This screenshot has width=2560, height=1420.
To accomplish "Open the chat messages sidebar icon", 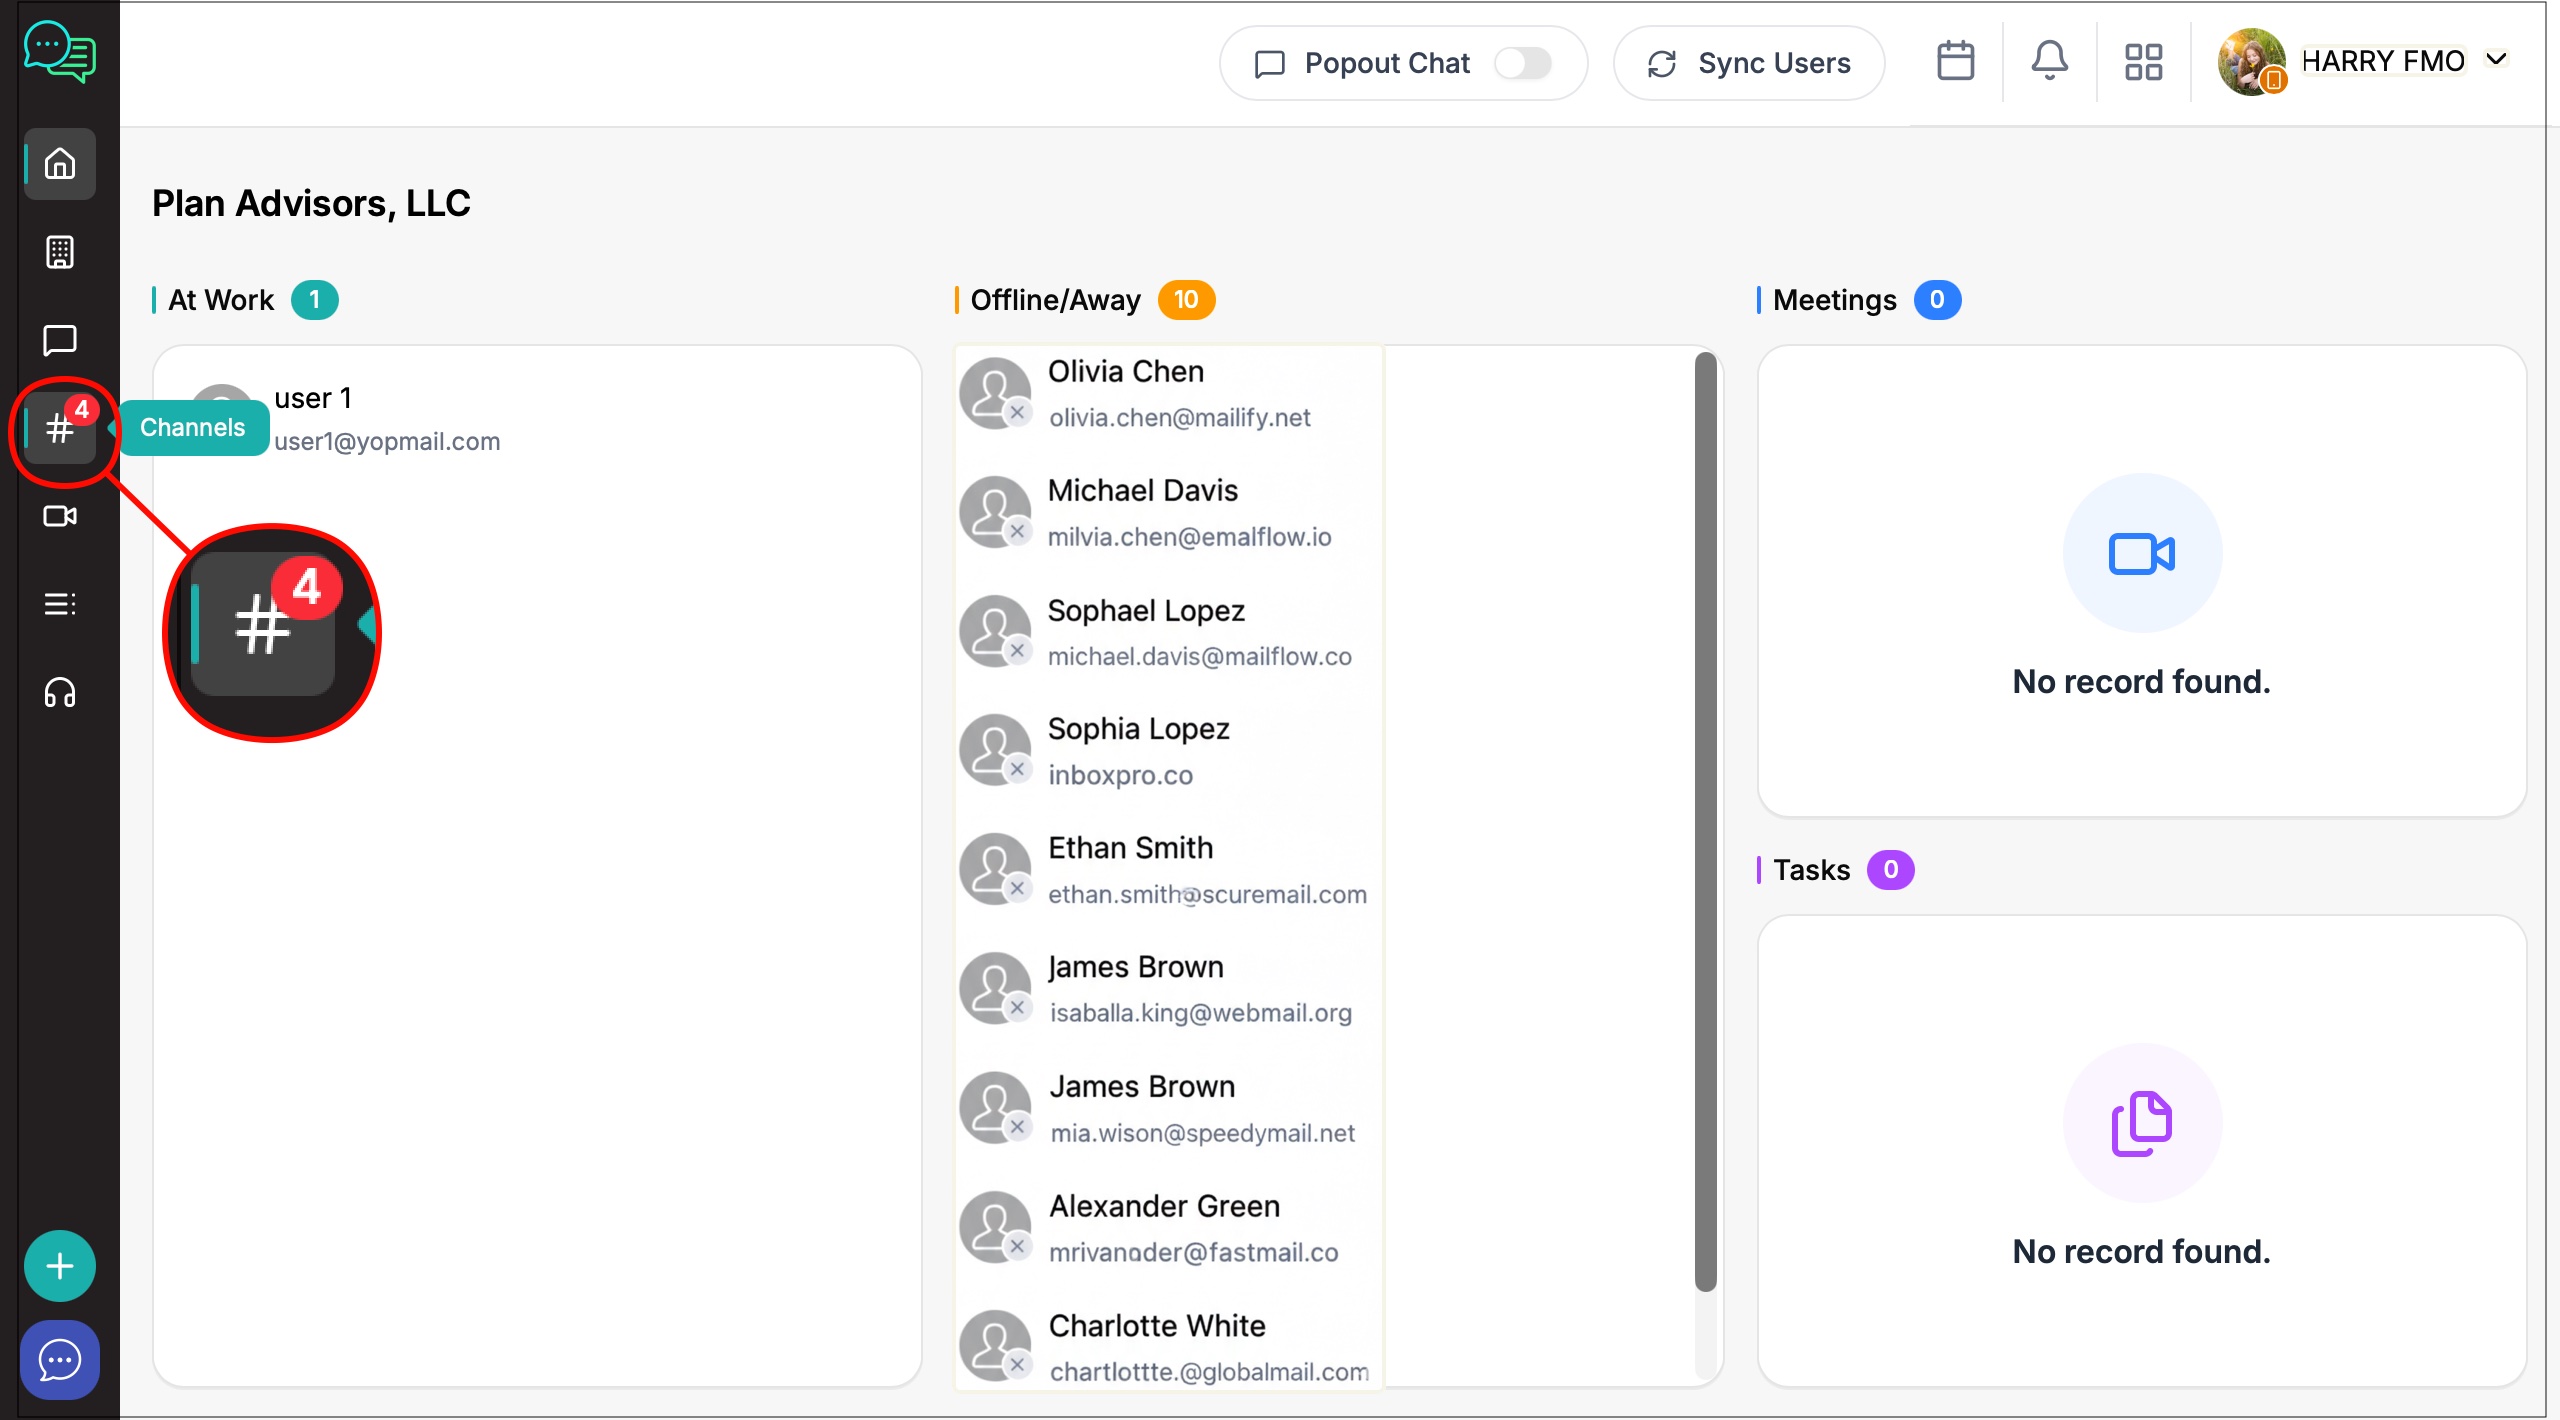I will (x=60, y=340).
